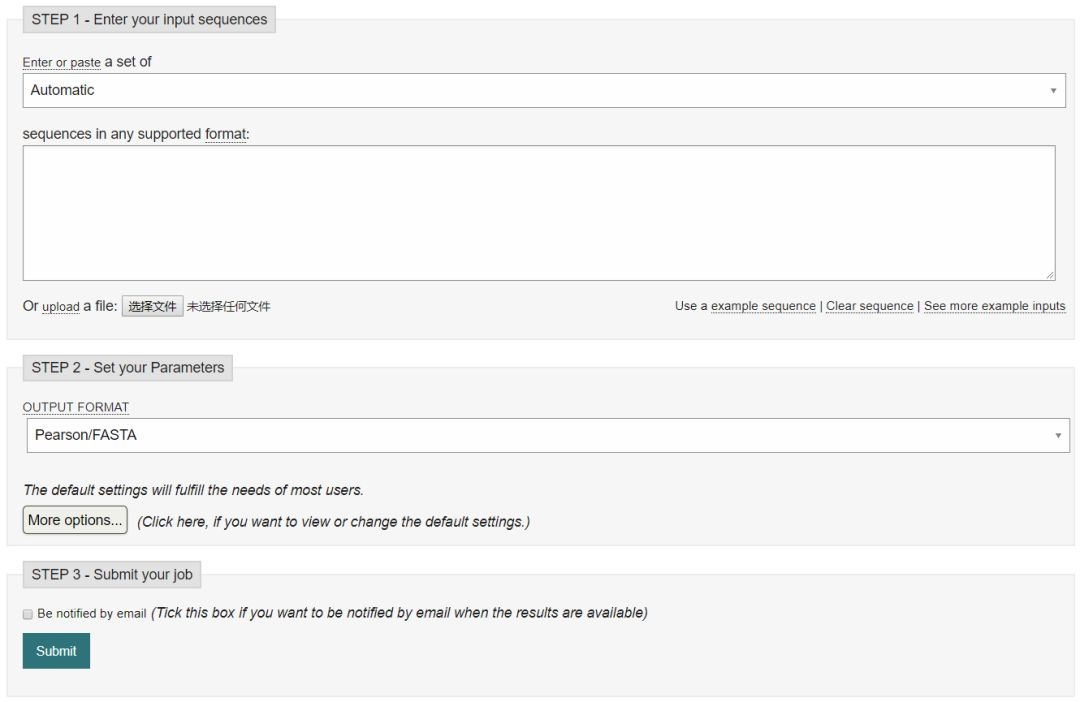
Task: Click the 'upload' help link
Action: [x=60, y=307]
